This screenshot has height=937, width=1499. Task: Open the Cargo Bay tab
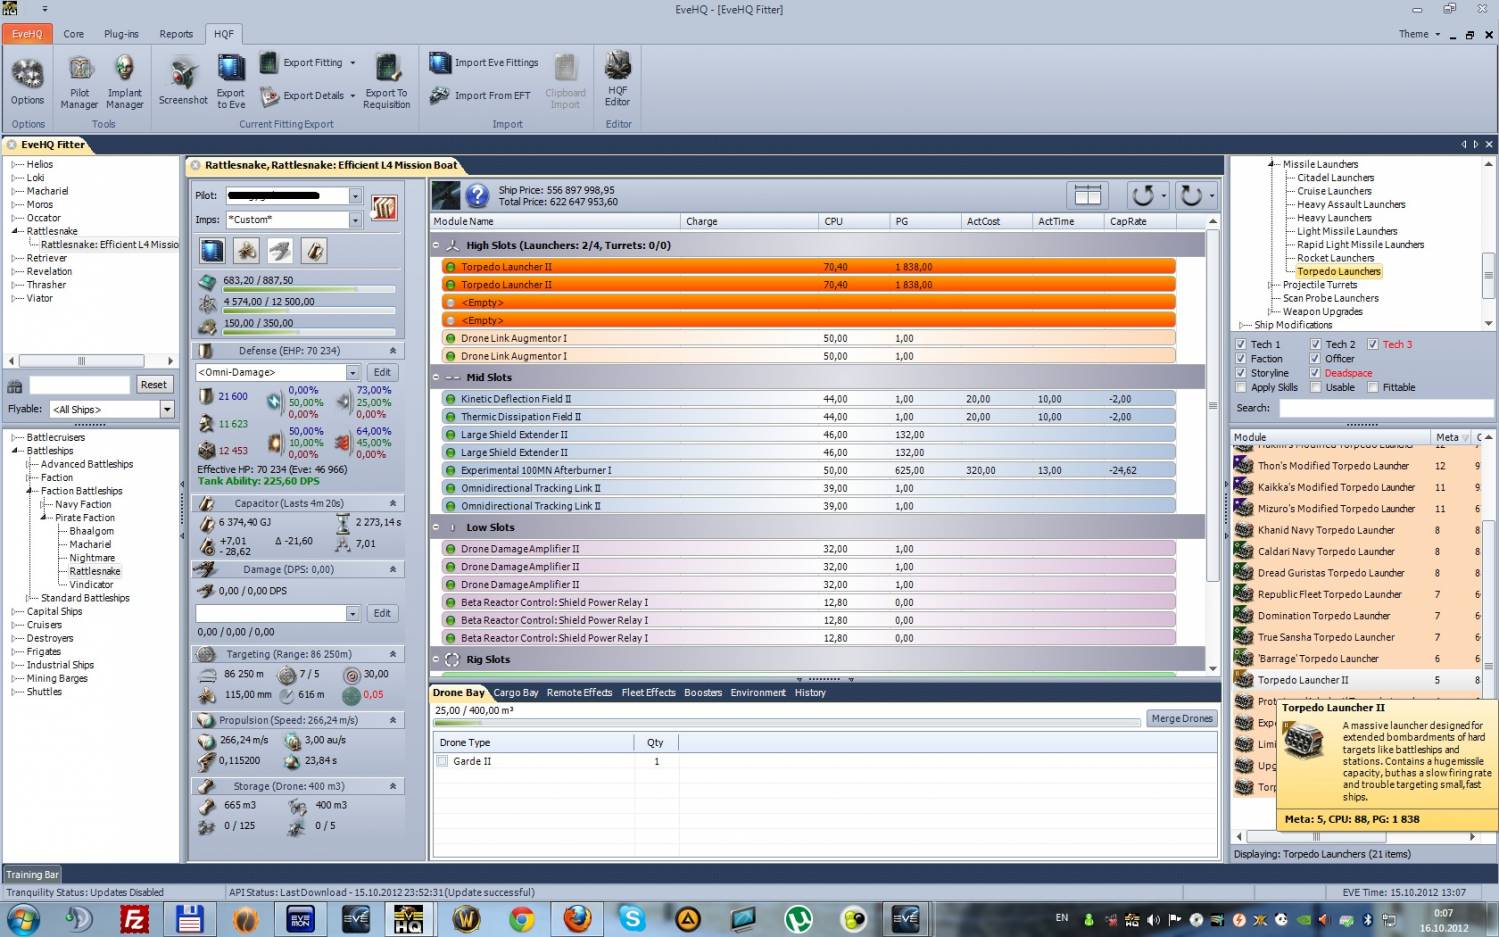click(516, 692)
